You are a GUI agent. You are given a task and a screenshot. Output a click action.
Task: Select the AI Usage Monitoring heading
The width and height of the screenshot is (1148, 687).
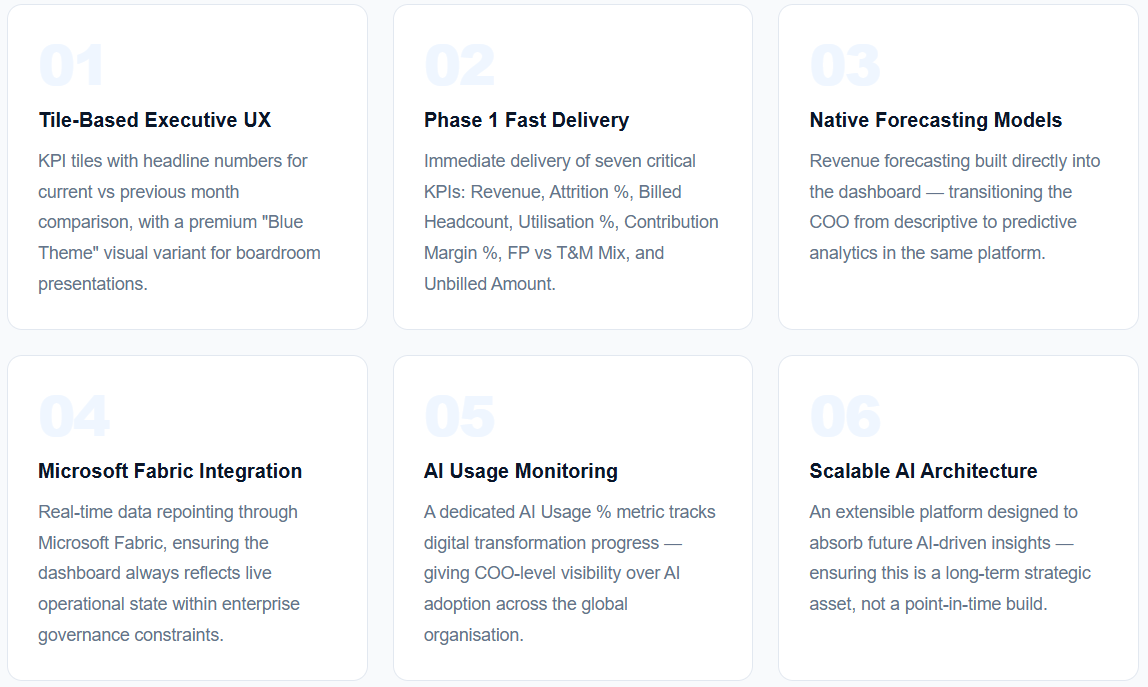pyautogui.click(x=521, y=471)
